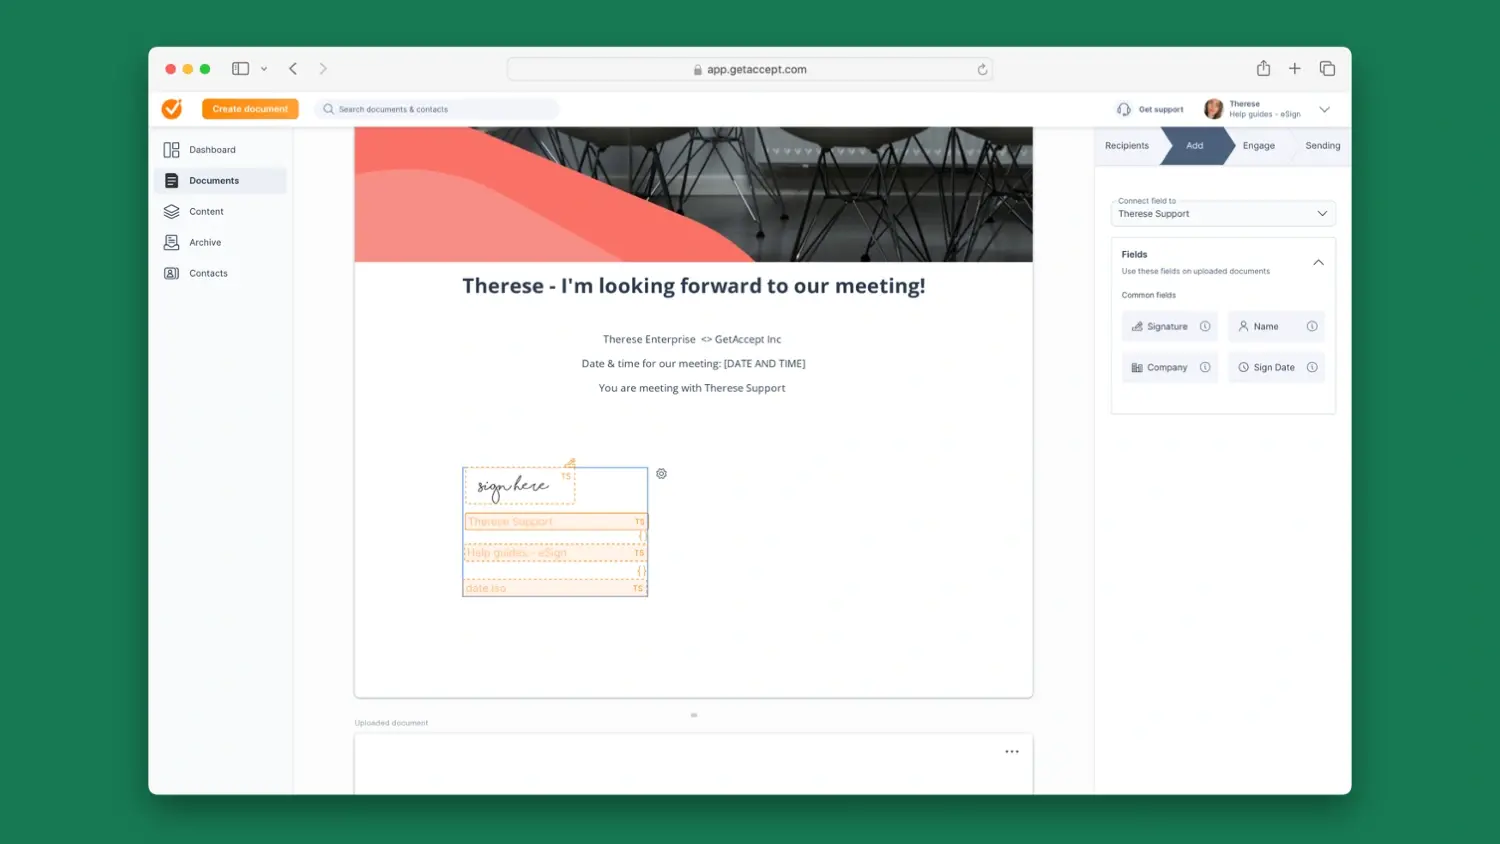1500x844 pixels.
Task: Show info for the Signature field
Action: point(1205,327)
